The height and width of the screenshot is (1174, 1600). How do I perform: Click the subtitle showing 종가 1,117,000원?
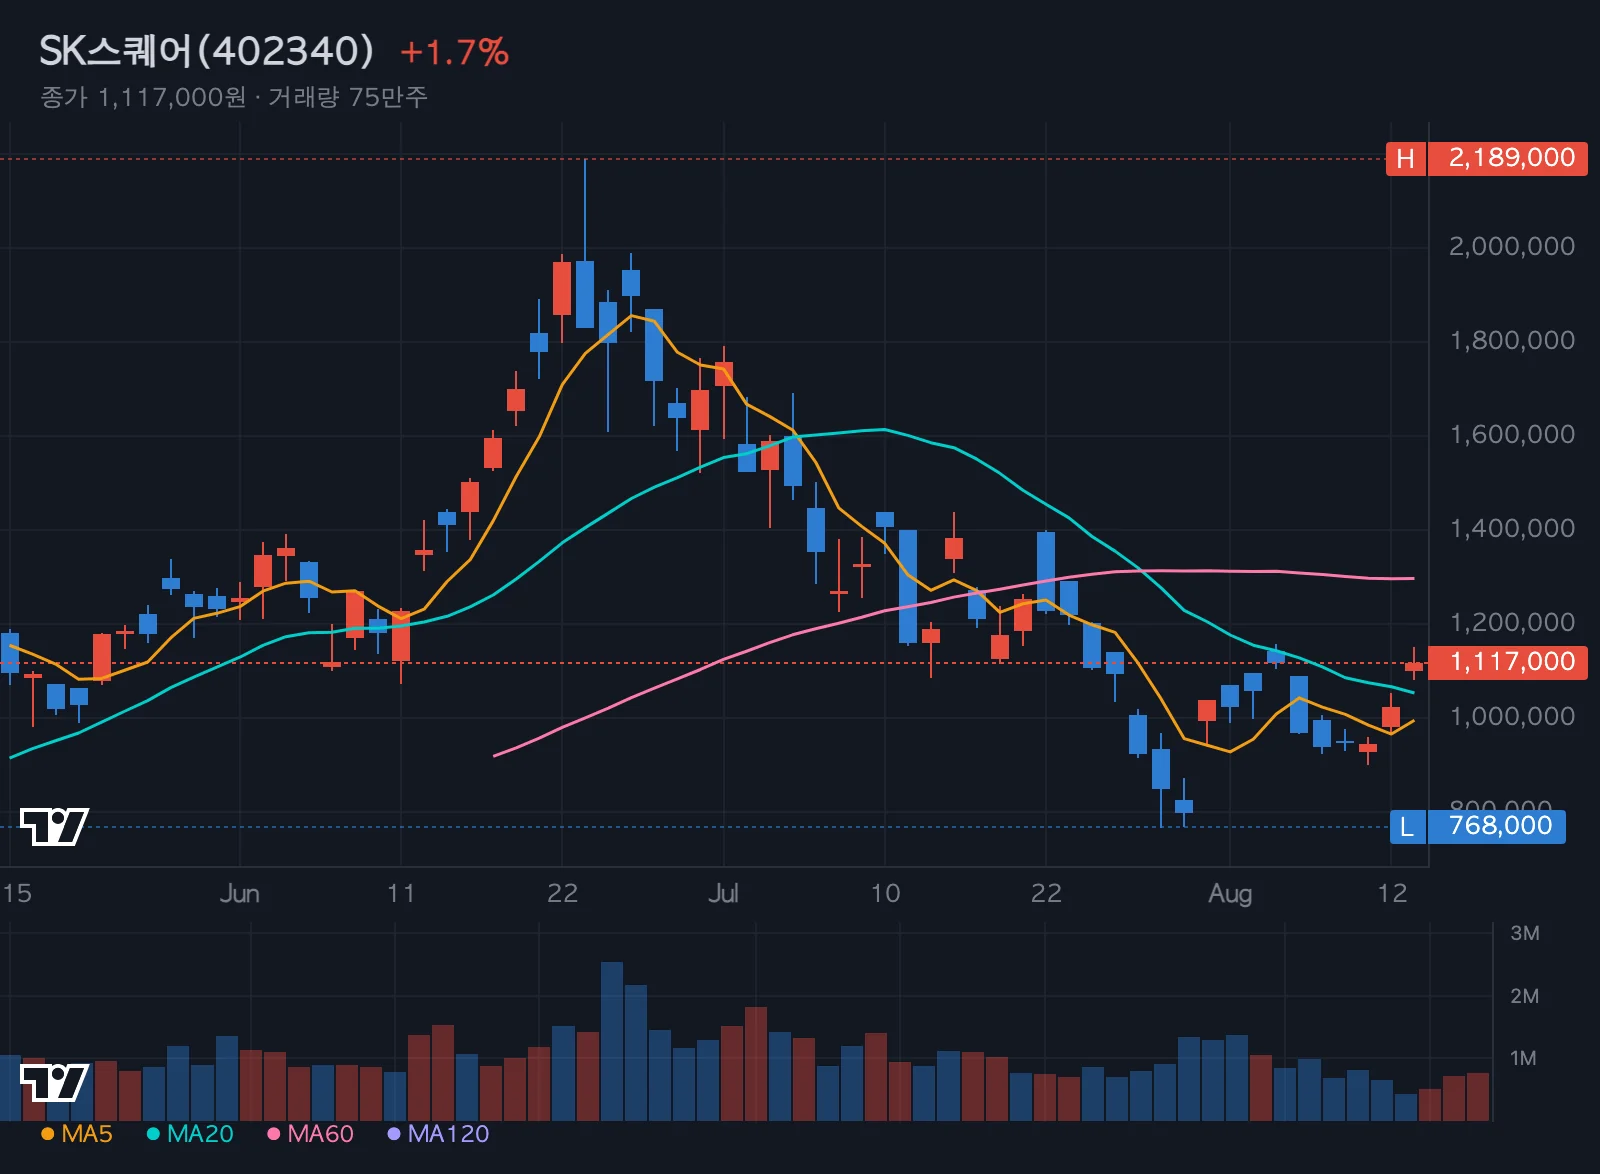[x=143, y=97]
